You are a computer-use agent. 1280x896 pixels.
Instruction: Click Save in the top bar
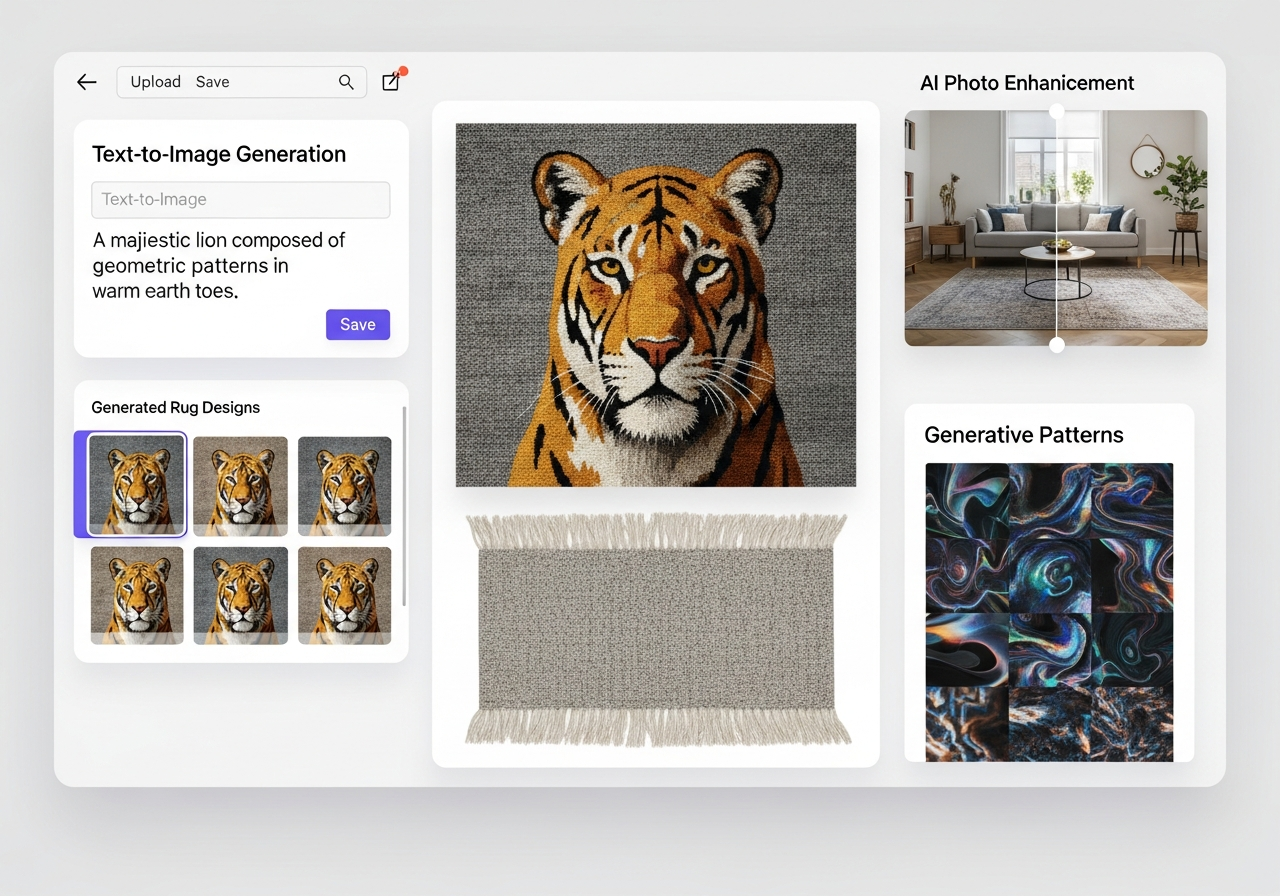[x=212, y=82]
